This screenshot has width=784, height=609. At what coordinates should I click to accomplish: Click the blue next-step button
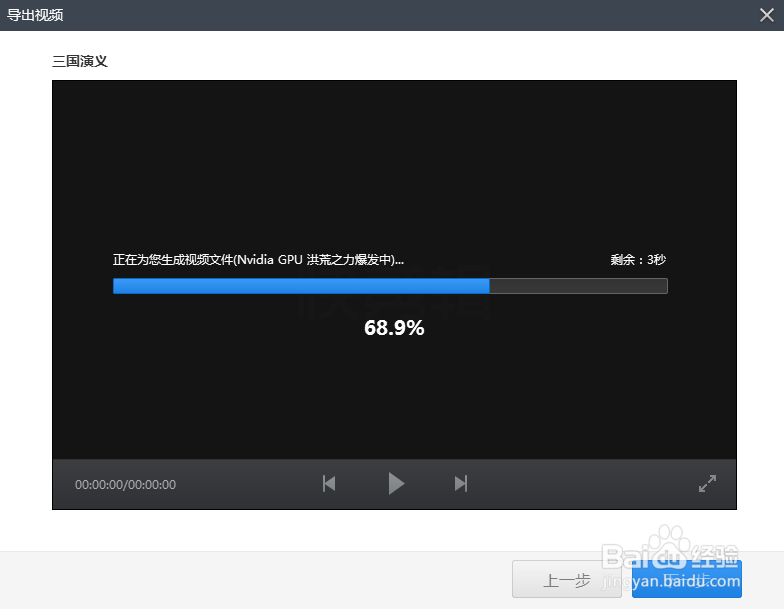(x=686, y=579)
